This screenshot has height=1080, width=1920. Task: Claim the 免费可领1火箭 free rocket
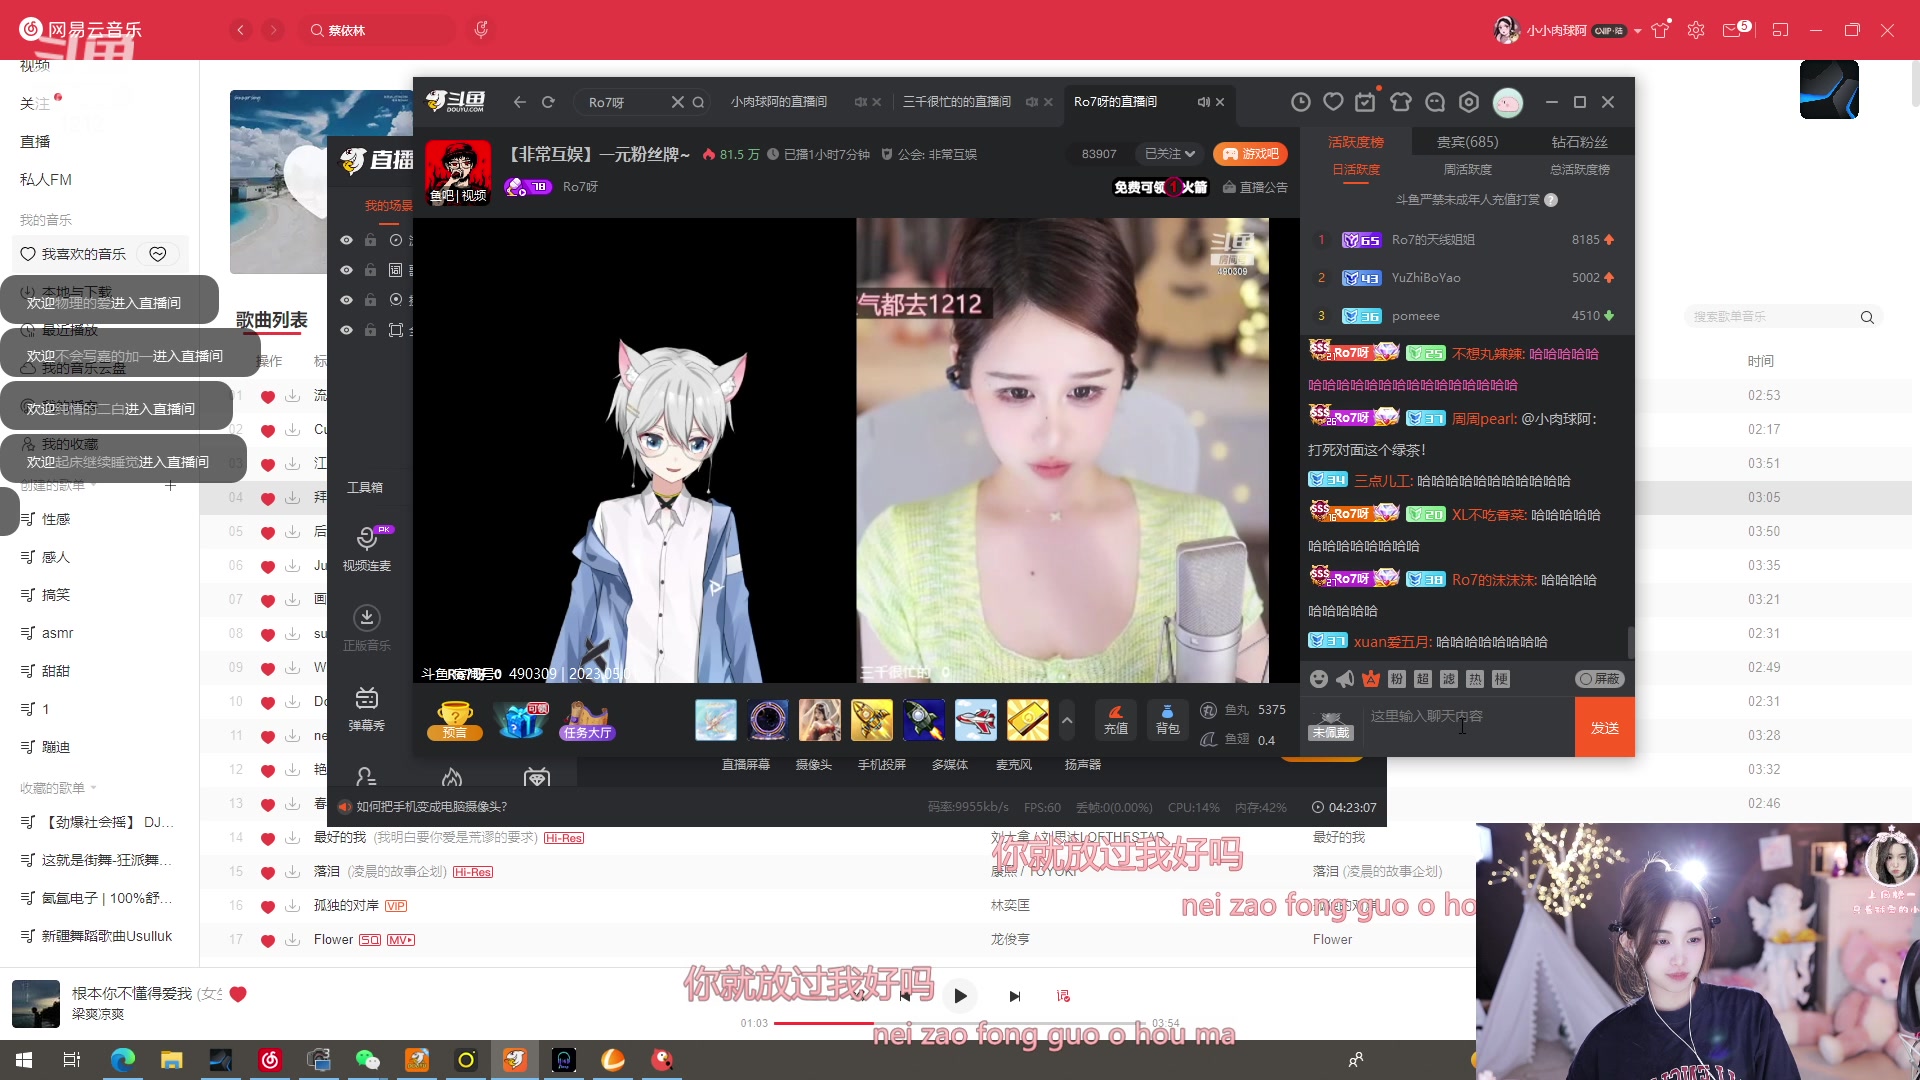click(1160, 187)
